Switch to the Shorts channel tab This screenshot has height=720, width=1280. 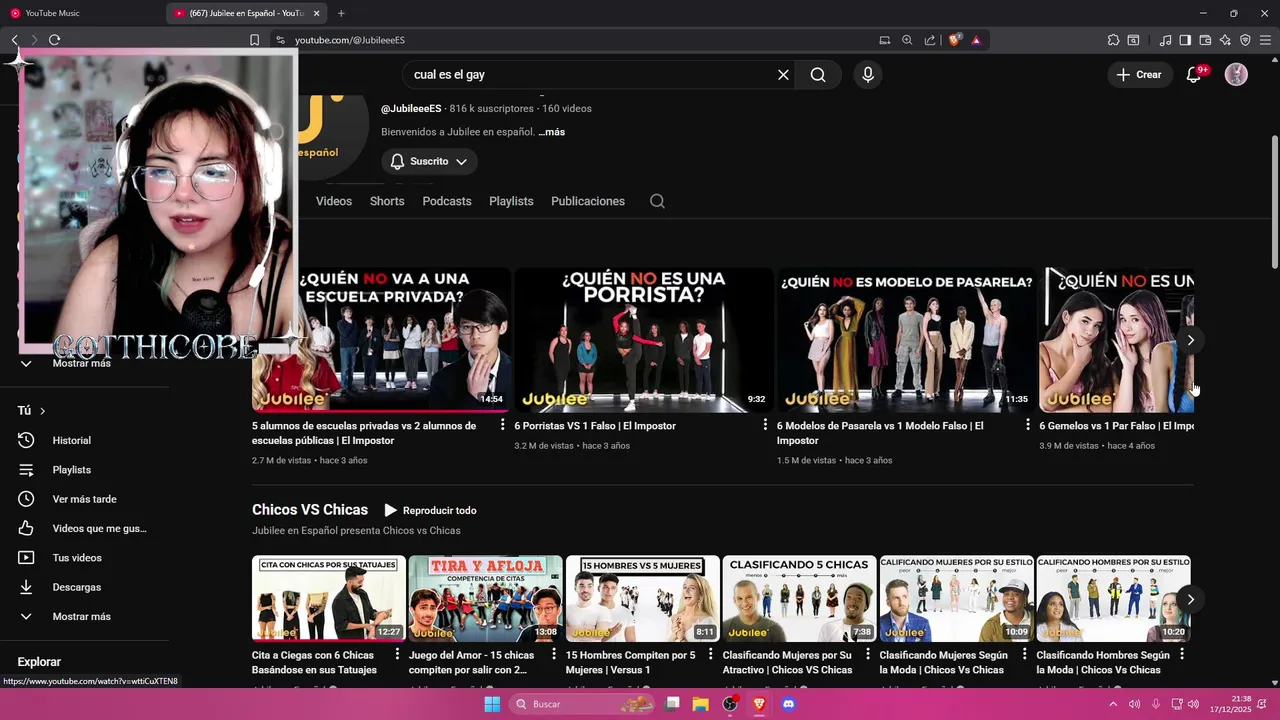[x=387, y=201]
